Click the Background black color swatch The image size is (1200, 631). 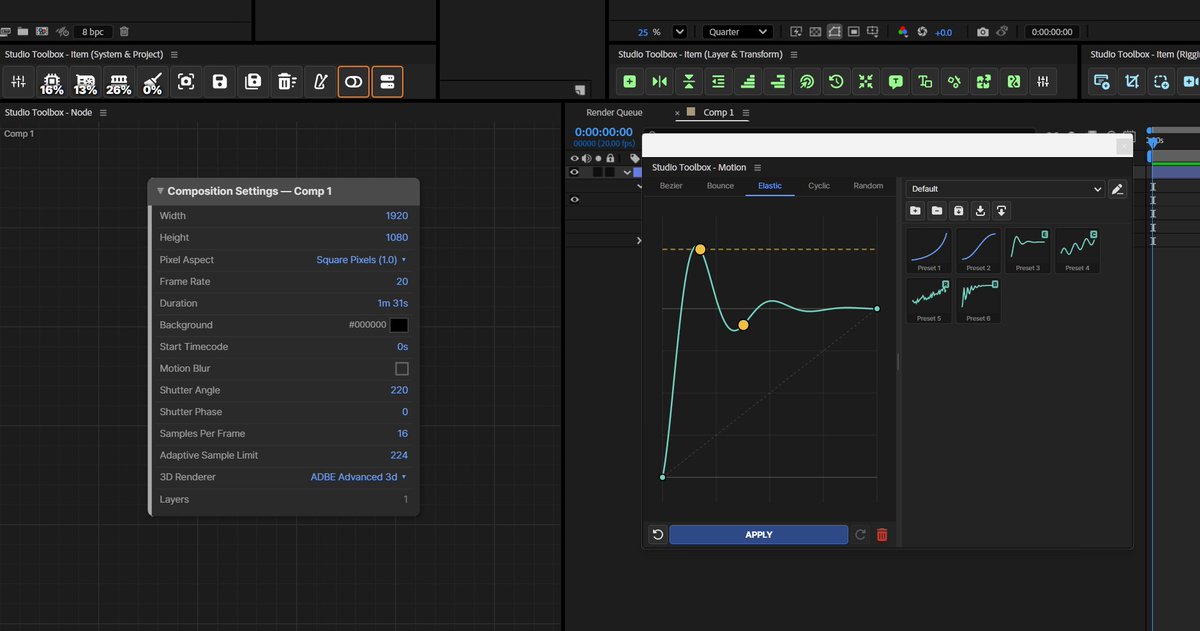[x=399, y=325]
